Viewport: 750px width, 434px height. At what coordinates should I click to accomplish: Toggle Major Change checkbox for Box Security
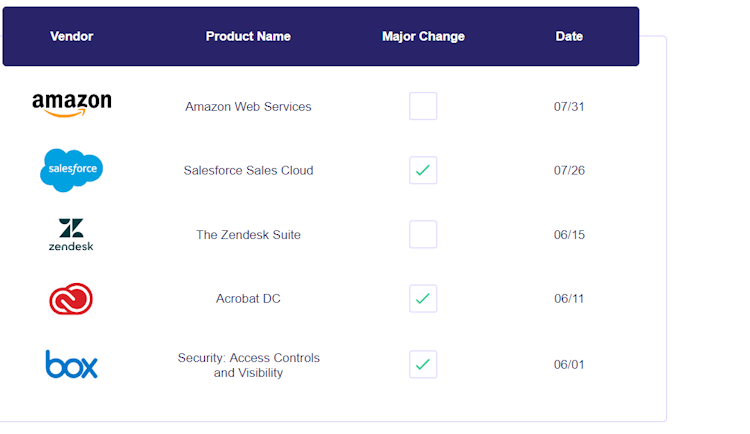tap(423, 364)
